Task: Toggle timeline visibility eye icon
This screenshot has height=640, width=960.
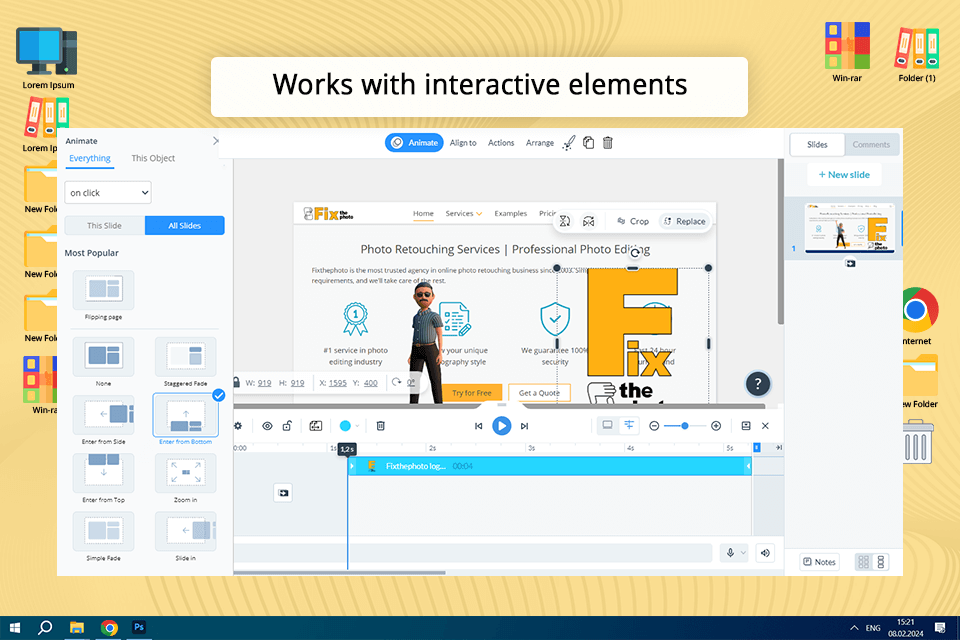Action: point(267,426)
